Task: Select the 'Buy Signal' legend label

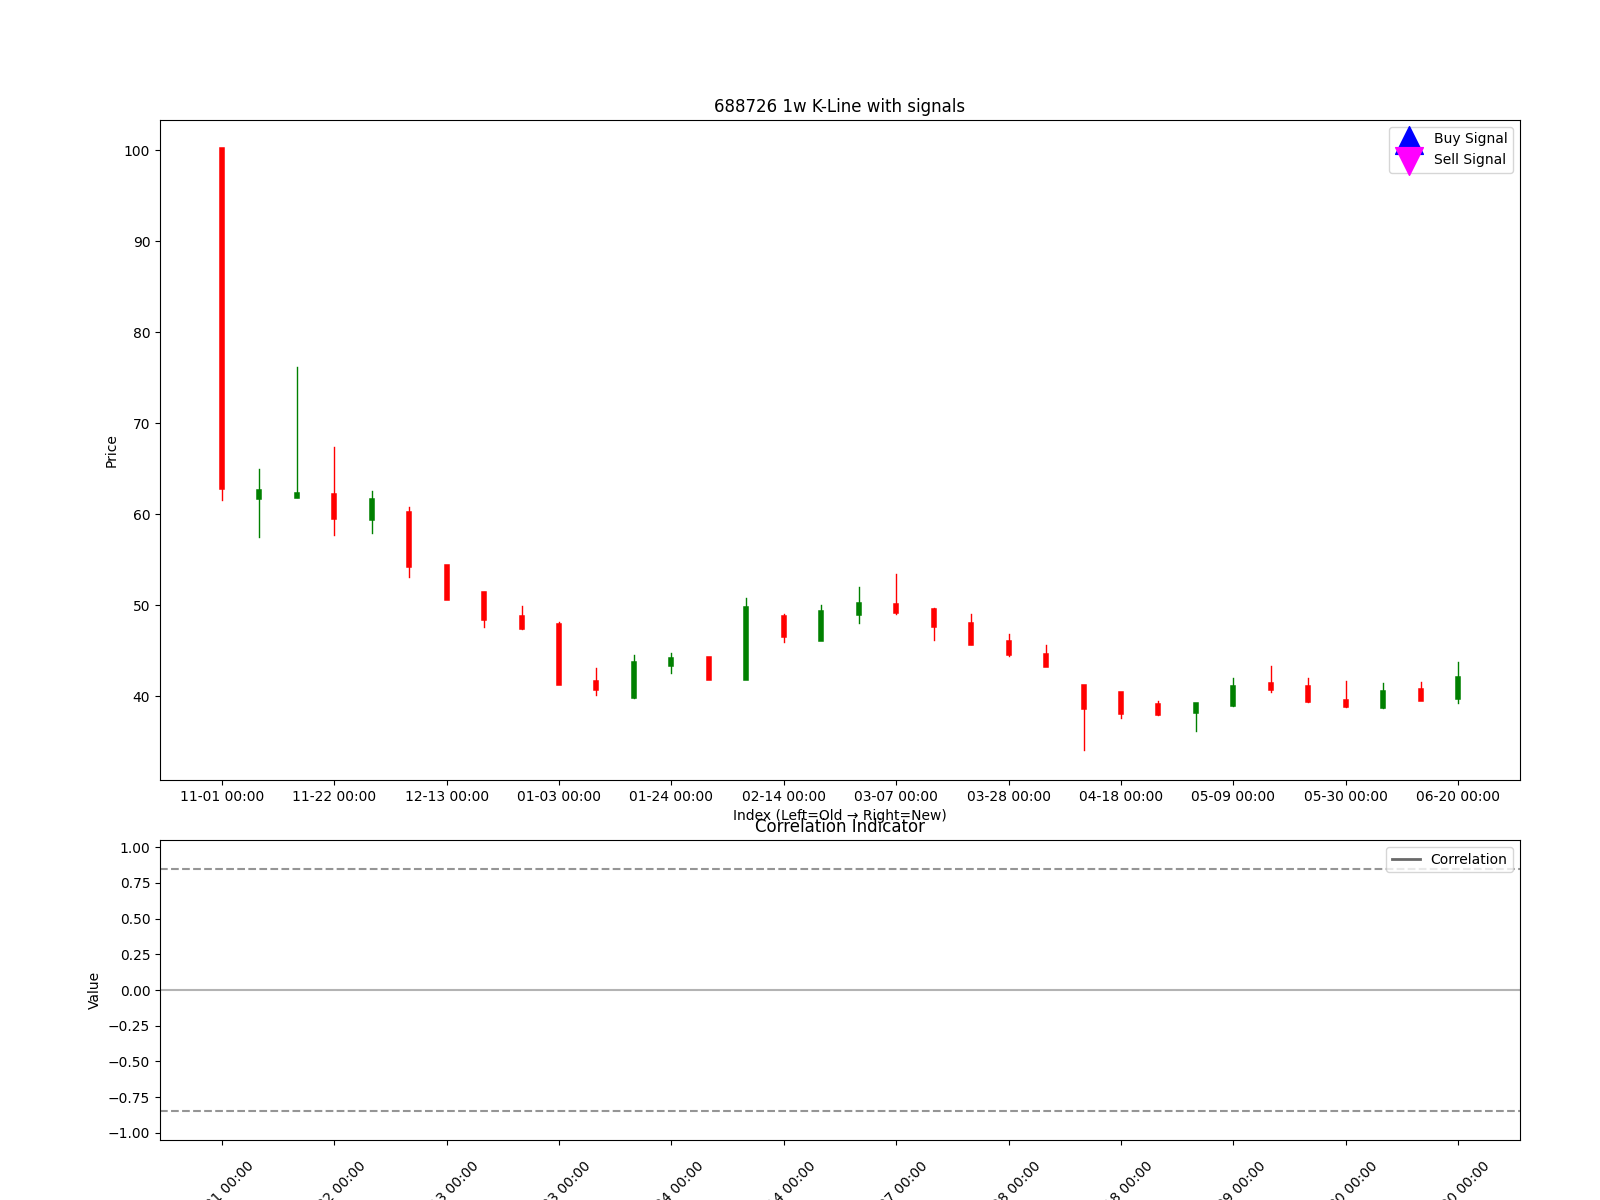Action: (1470, 139)
